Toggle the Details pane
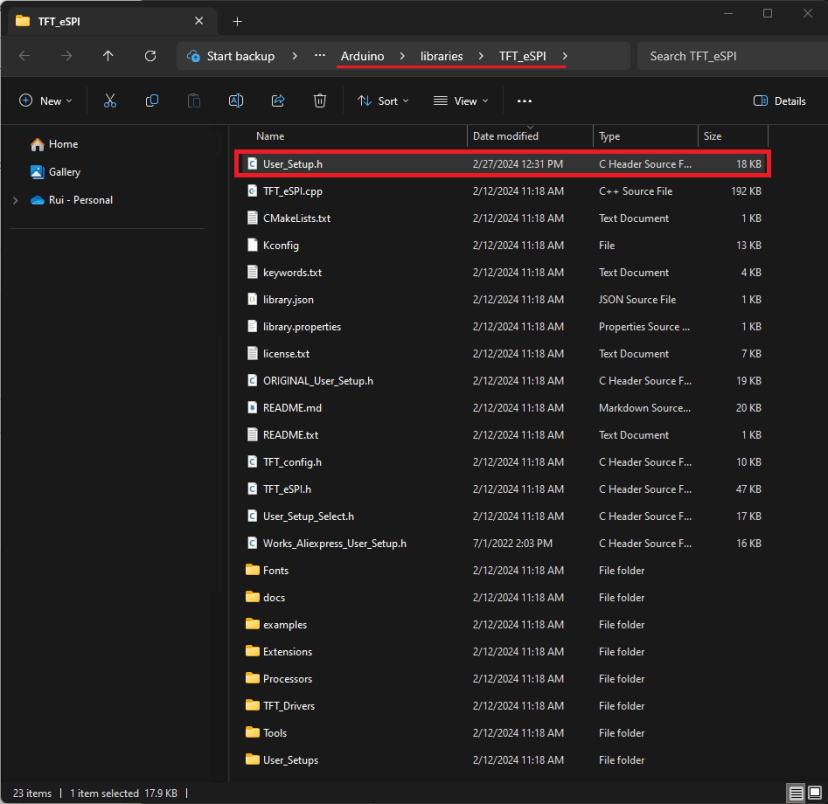Image resolution: width=828 pixels, height=804 pixels. point(779,101)
